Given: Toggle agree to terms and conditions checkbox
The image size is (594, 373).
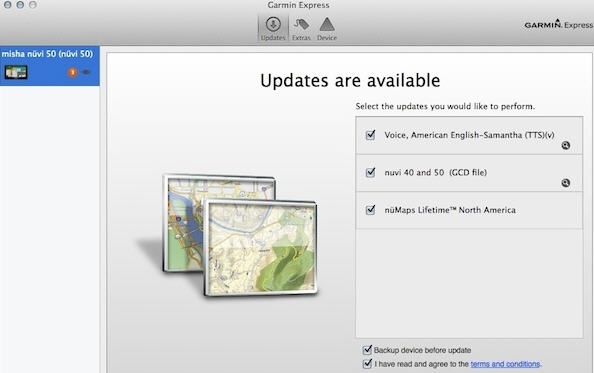Looking at the screenshot, I should tap(367, 364).
